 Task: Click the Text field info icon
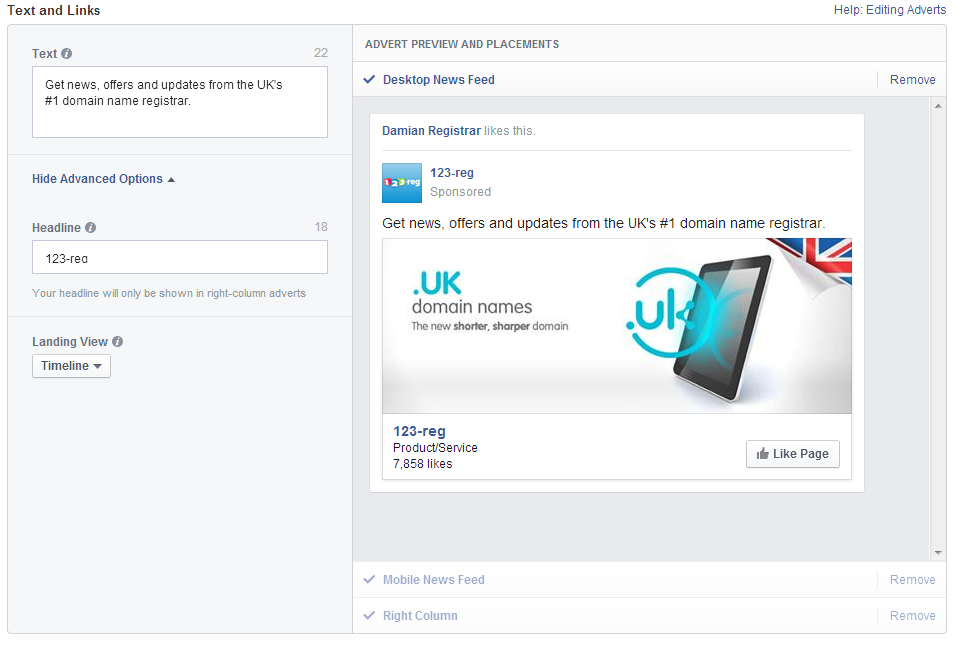(66, 54)
